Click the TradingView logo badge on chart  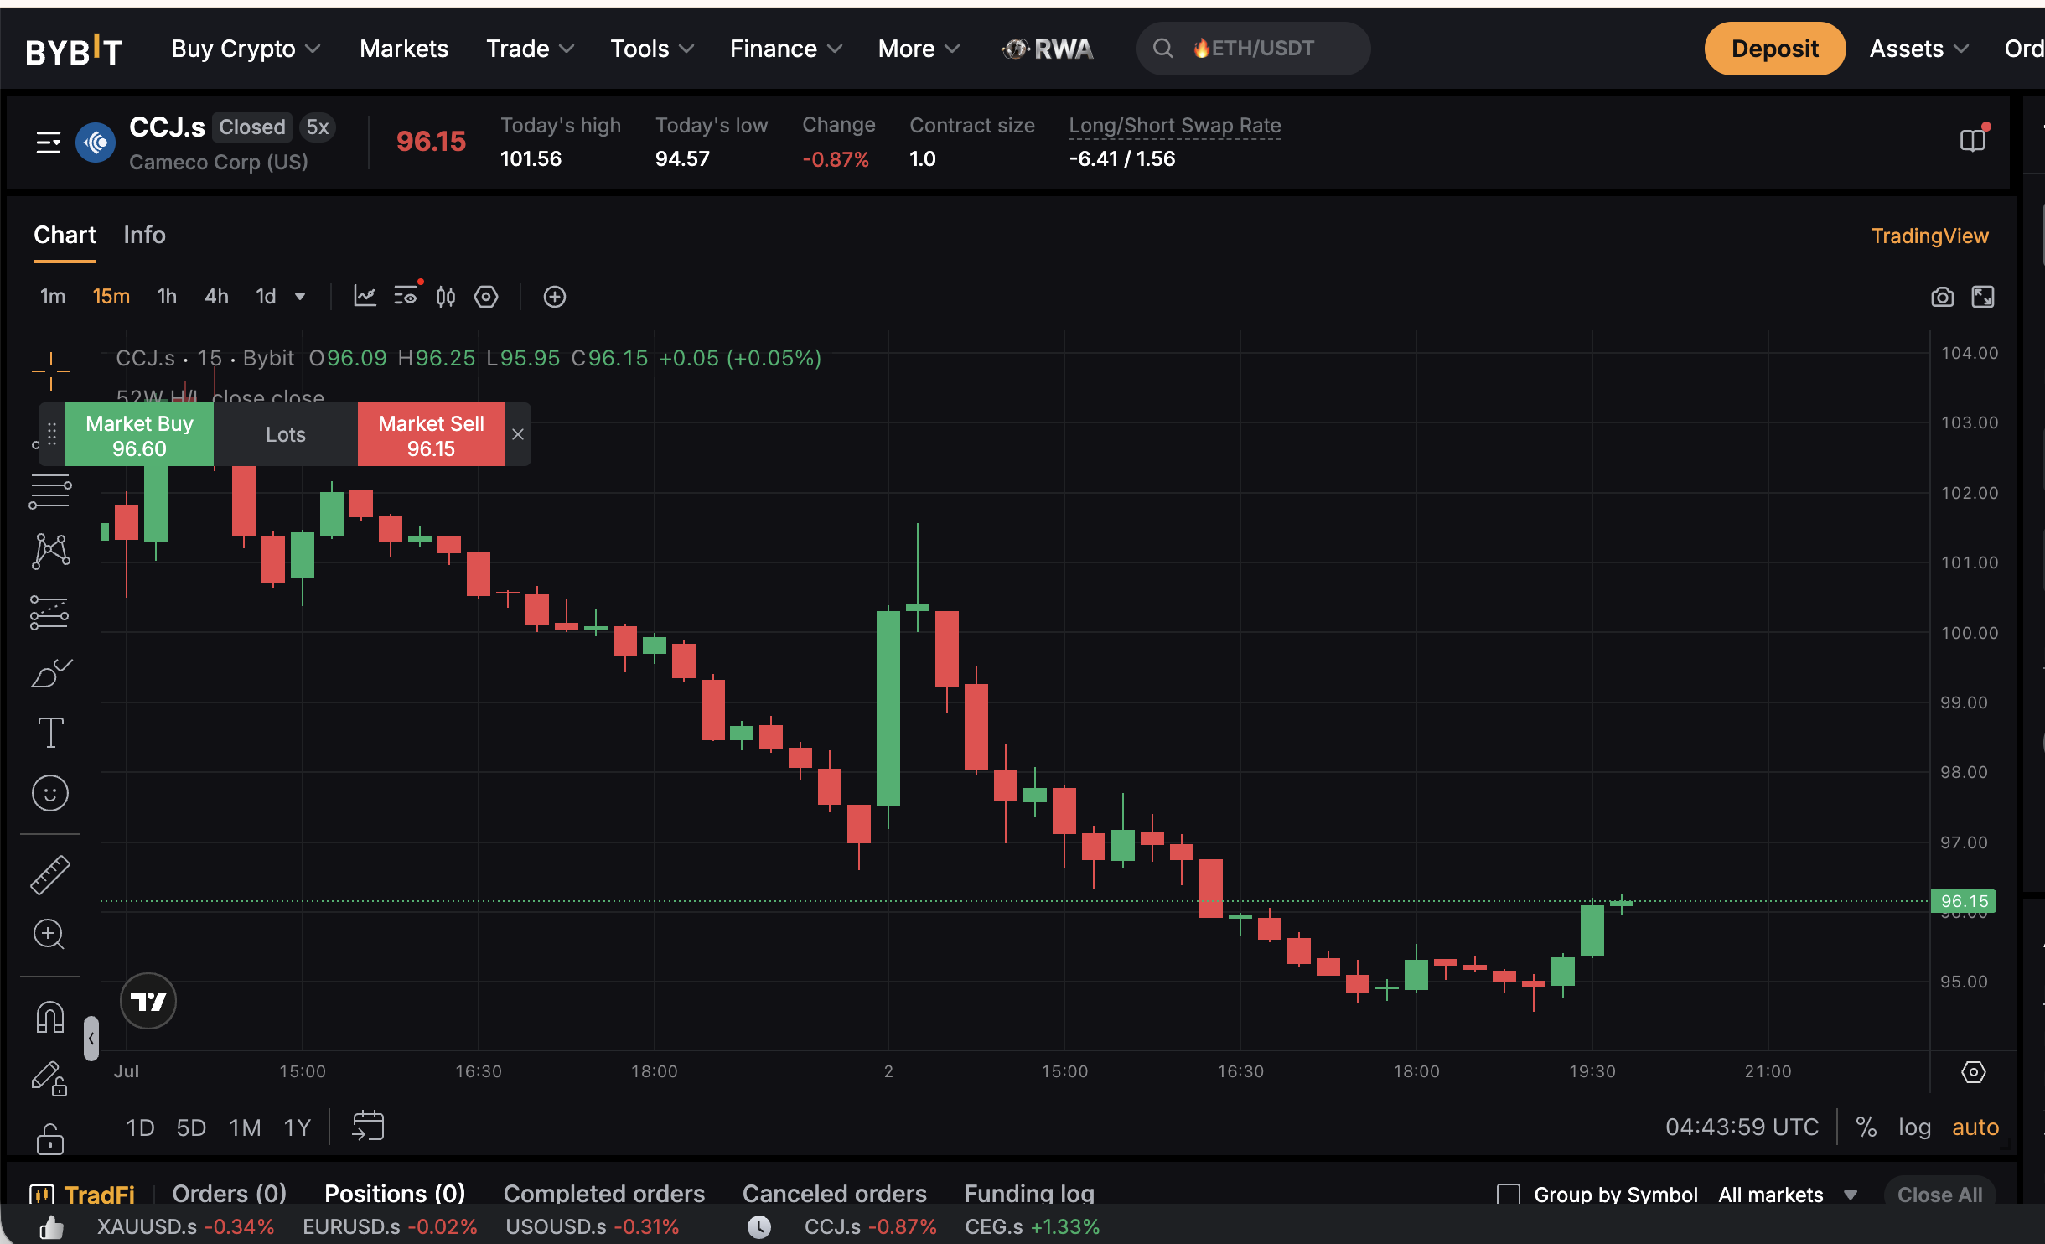148,1001
